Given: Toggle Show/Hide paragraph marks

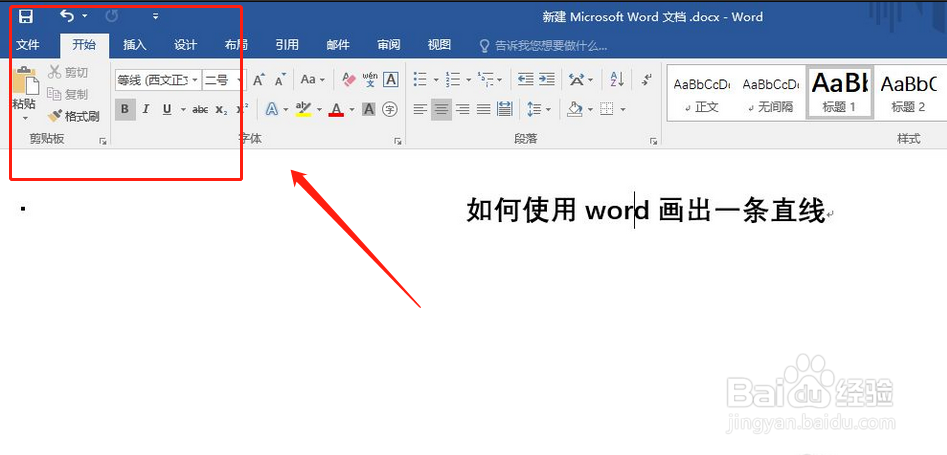Looking at the screenshot, I should pyautogui.click(x=647, y=79).
